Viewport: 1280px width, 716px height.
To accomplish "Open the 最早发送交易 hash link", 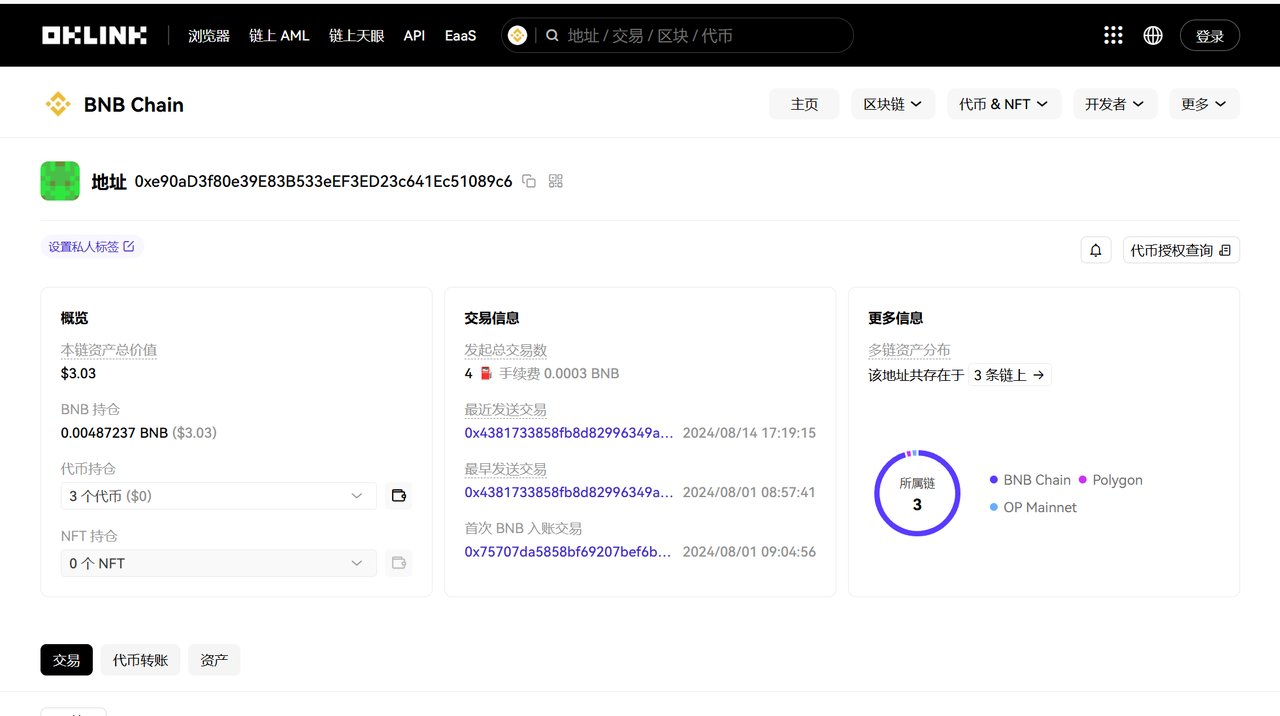I will 569,492.
